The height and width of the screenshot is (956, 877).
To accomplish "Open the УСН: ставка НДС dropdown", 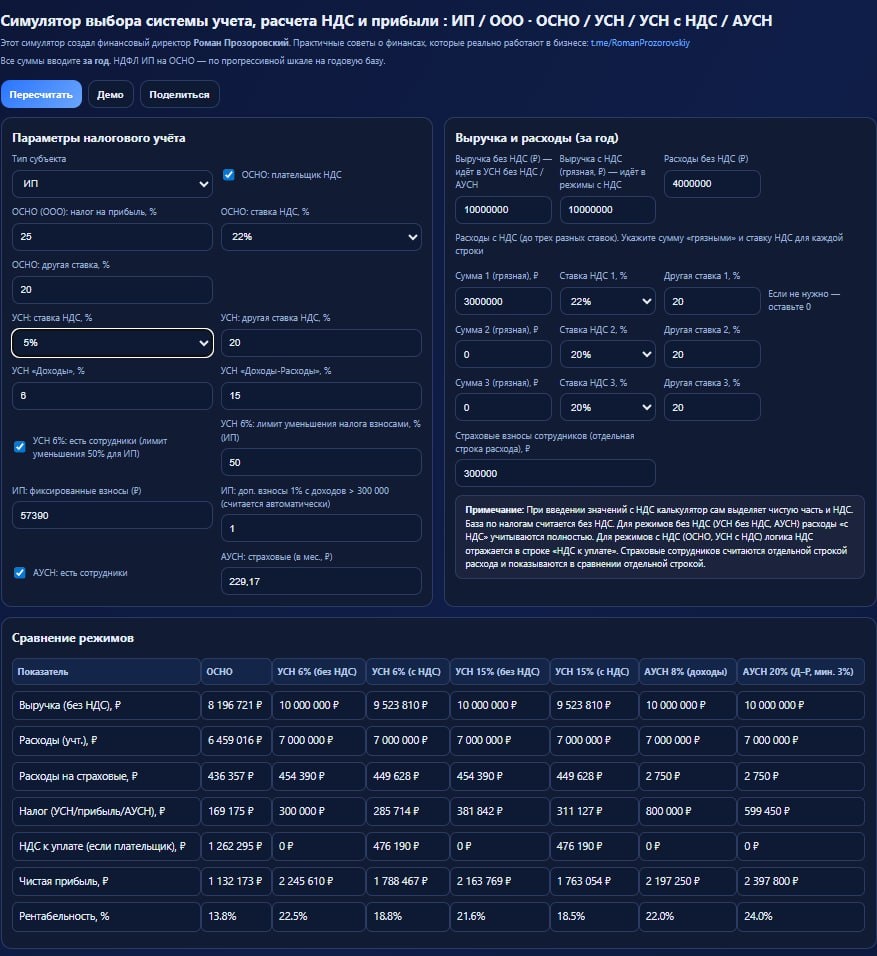I will 112,343.
